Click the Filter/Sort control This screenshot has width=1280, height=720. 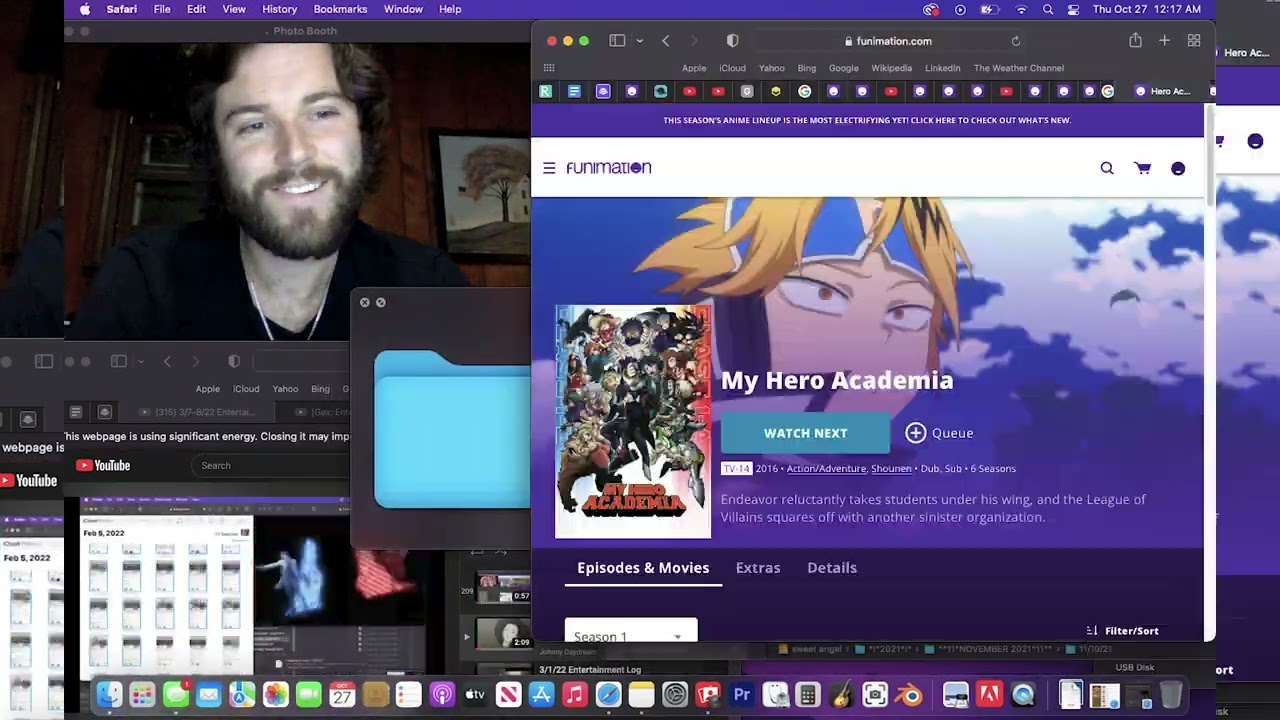1122,631
